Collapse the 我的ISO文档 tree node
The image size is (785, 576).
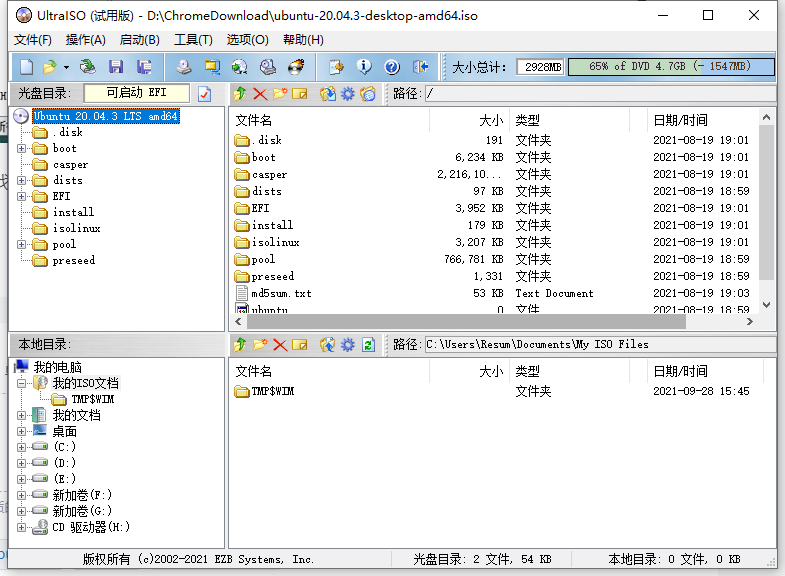coord(21,383)
